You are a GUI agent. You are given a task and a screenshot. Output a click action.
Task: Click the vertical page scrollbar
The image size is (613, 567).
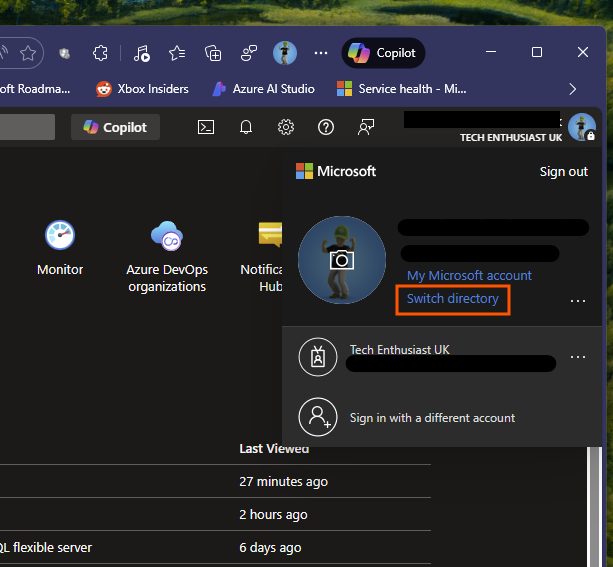(x=594, y=507)
